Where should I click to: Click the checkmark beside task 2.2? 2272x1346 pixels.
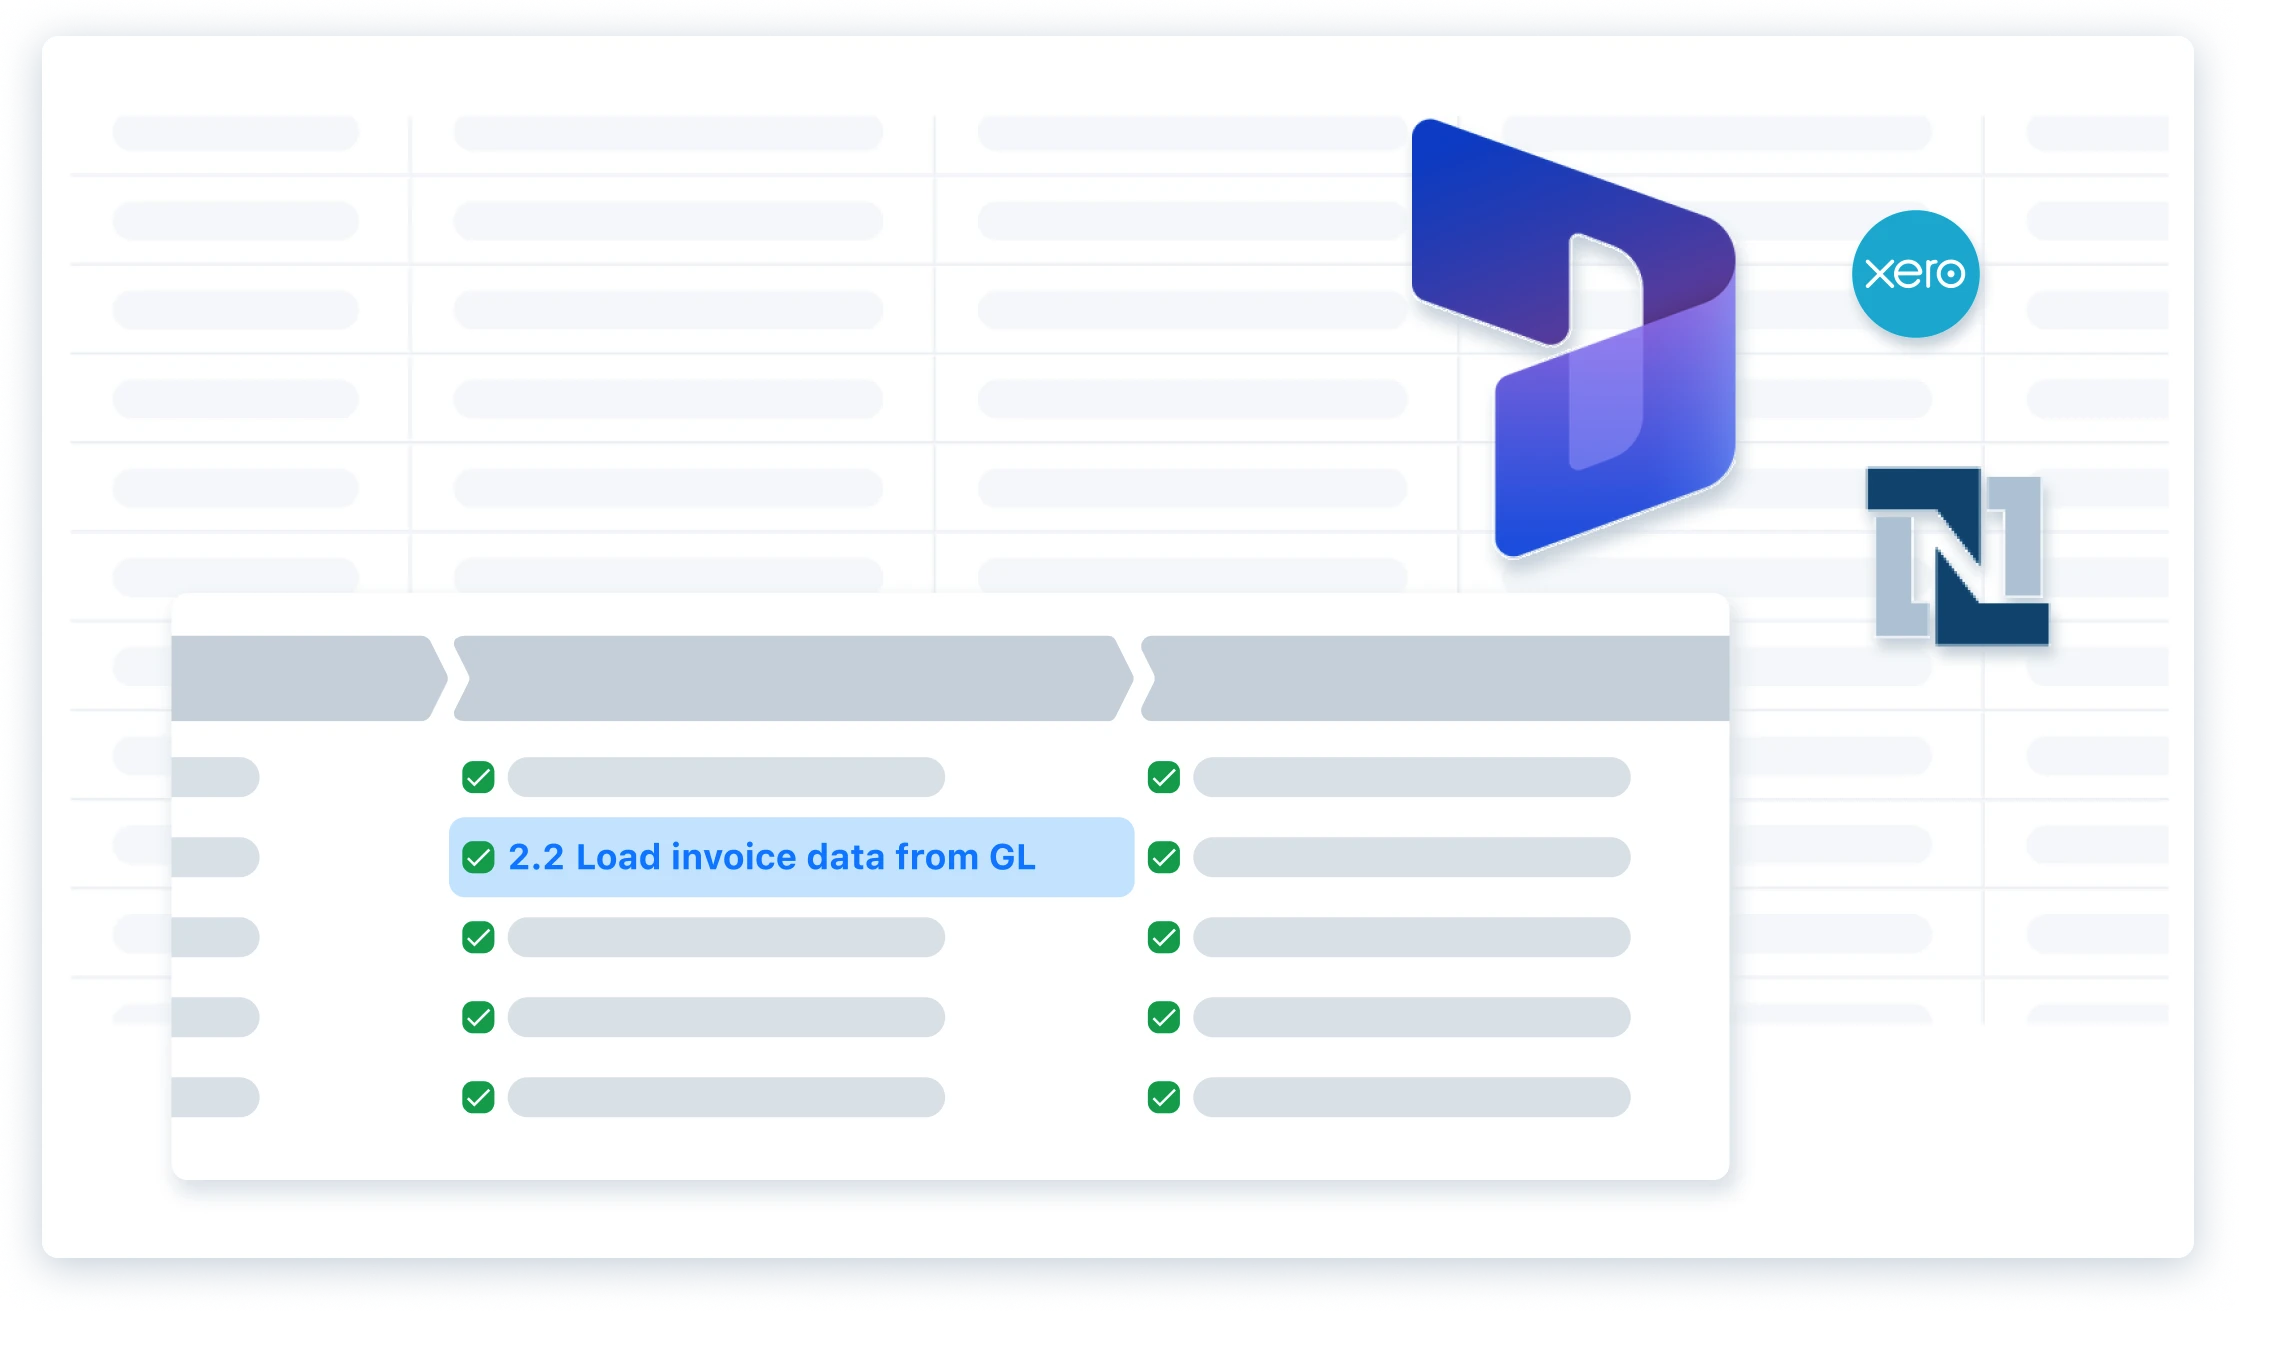[x=477, y=857]
